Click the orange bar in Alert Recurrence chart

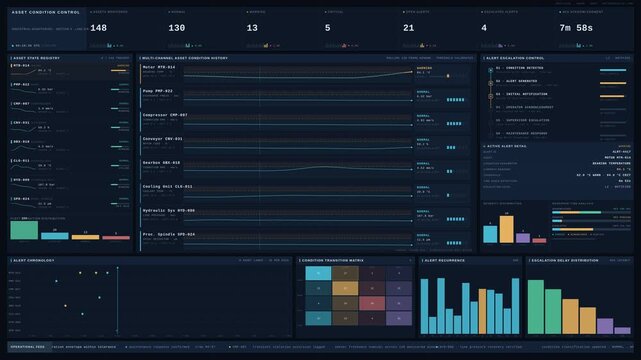point(482,311)
